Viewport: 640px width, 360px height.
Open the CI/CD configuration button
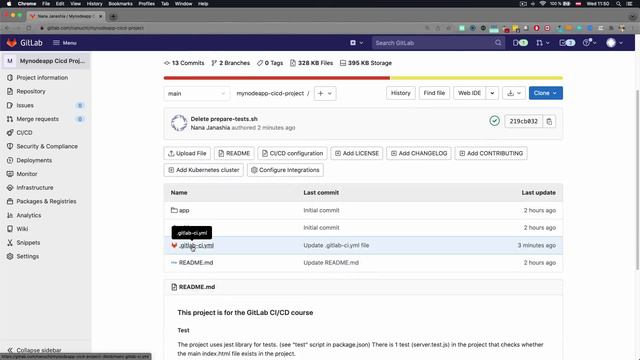point(292,153)
